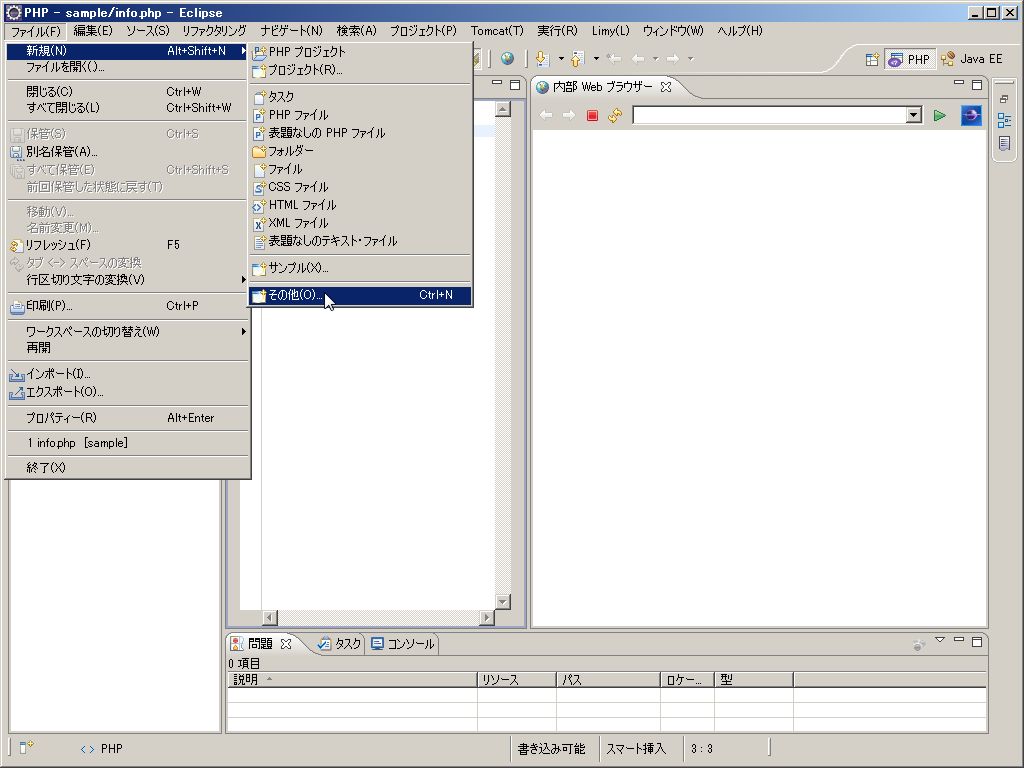Select 表題なしのテキスト・ファイル

(360, 241)
